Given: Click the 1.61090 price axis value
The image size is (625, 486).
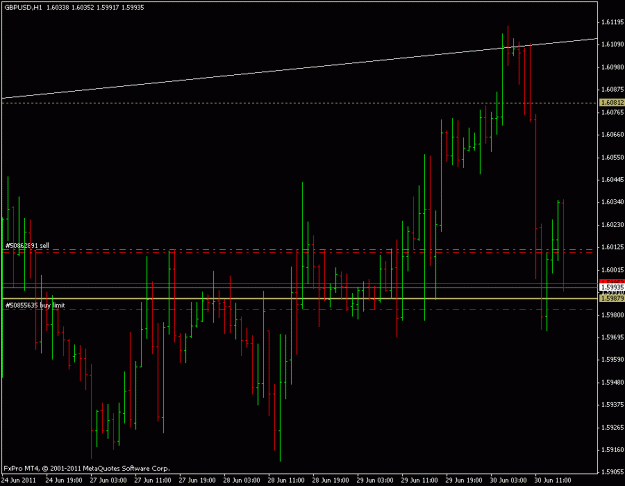Looking at the screenshot, I should (612, 44).
